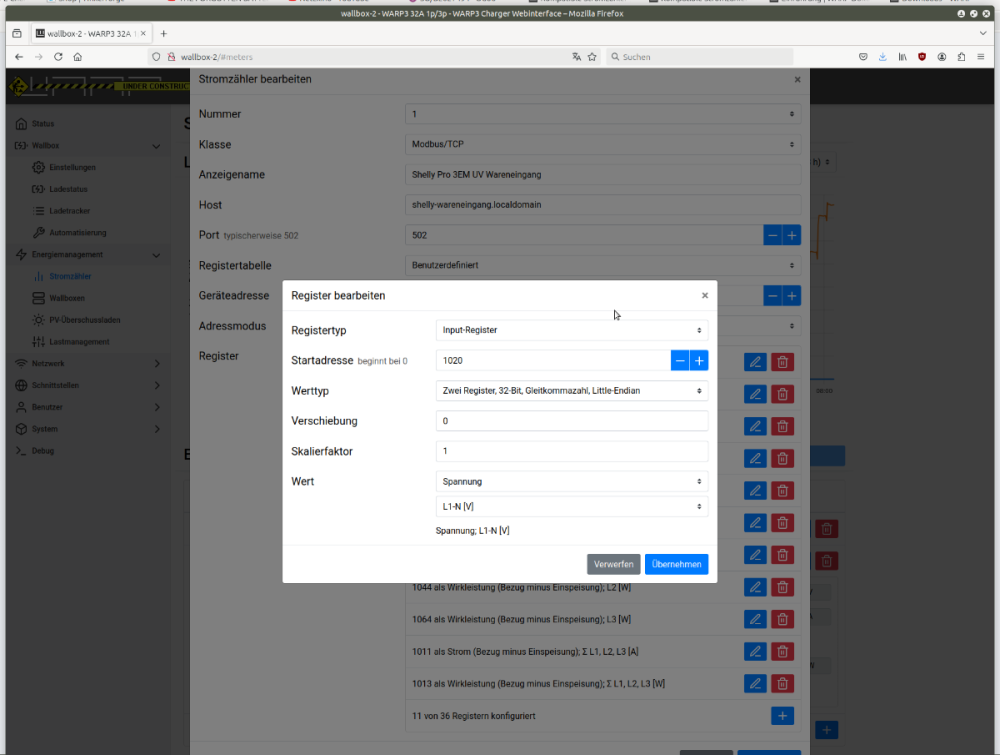Reload the page in Firefox
1000x755 pixels.
click(58, 57)
